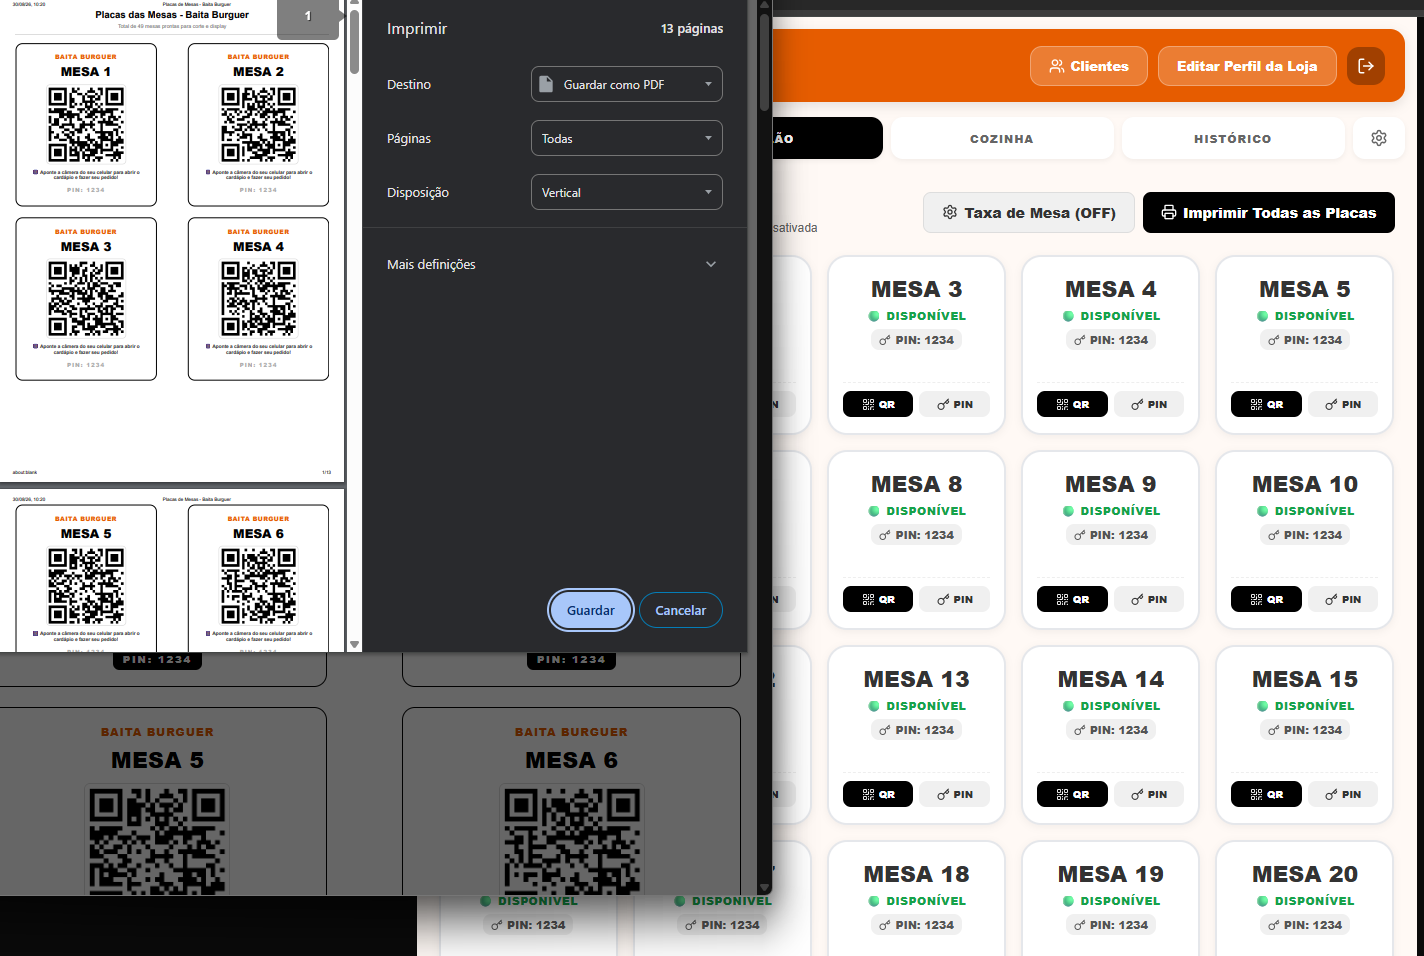This screenshot has height=956, width=1424.
Task: Click the Imprimir dialog title
Action: tap(417, 28)
